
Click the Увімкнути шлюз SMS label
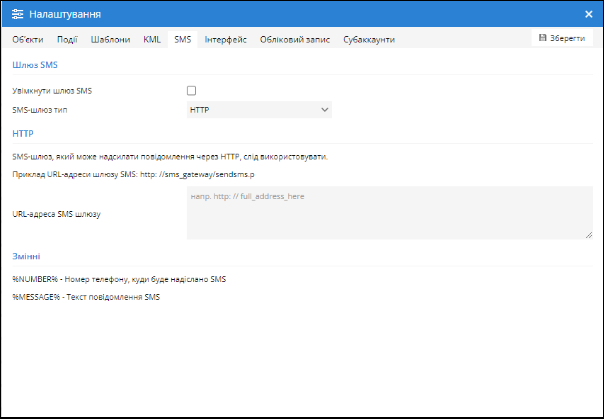(x=52, y=91)
